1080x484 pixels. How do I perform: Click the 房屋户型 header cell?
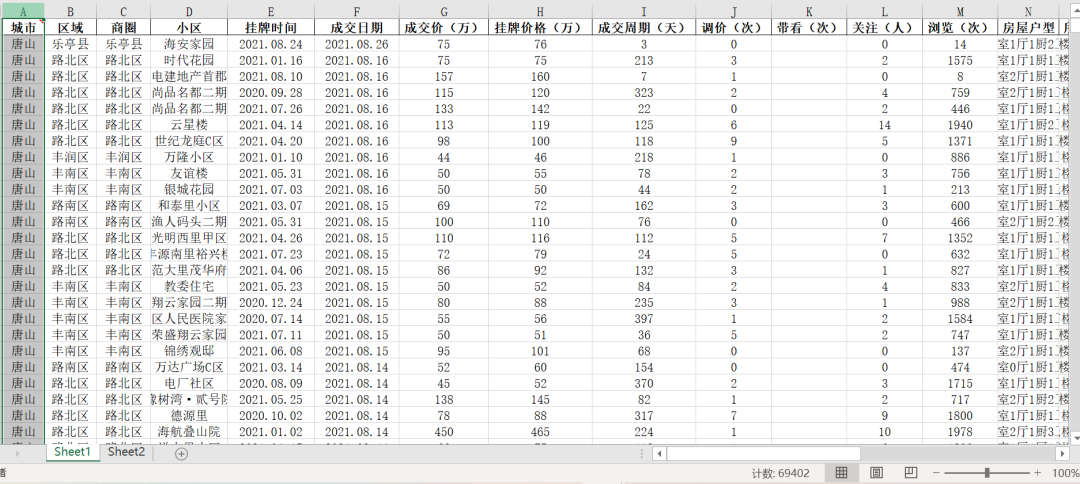1028,28
